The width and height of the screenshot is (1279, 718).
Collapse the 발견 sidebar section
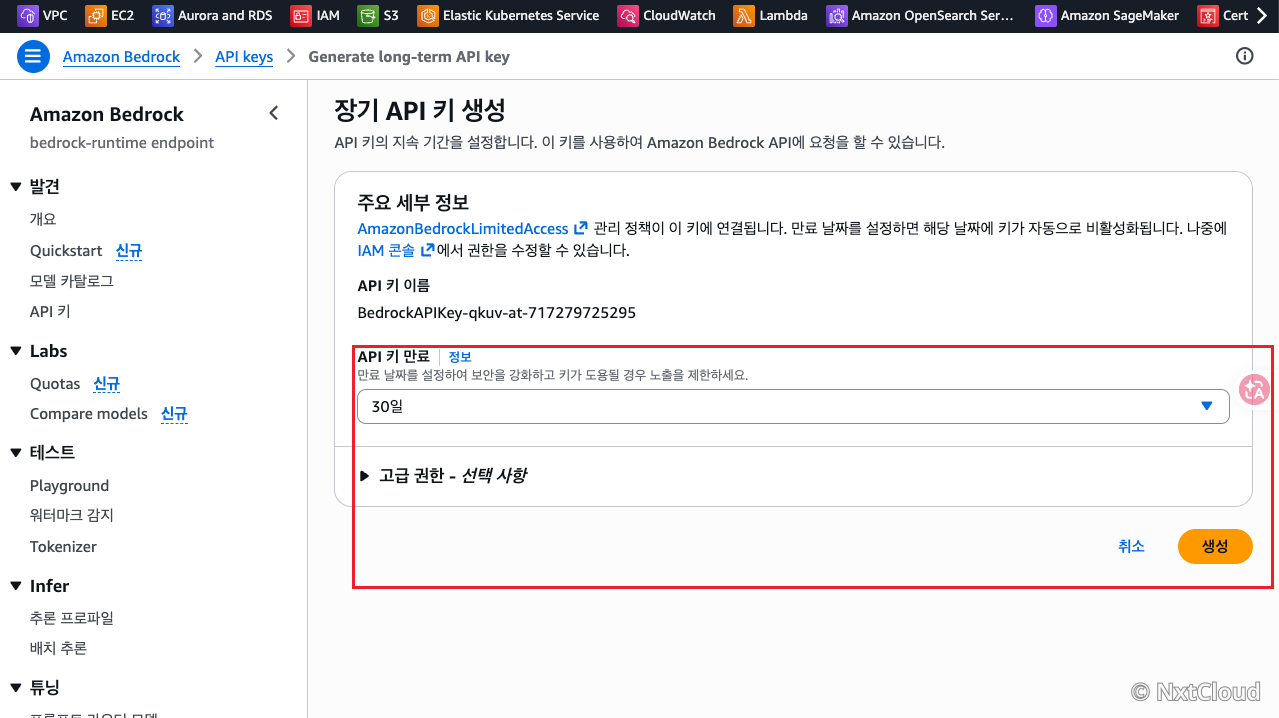click(15, 187)
